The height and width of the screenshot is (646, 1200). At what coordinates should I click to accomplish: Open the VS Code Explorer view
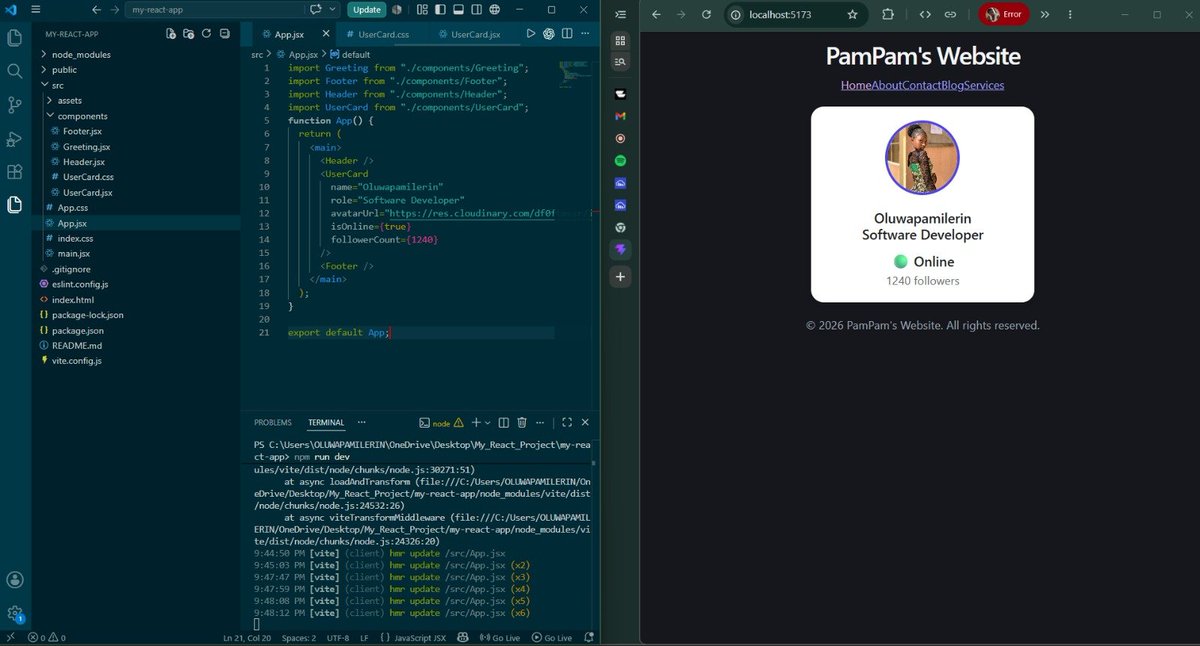click(14, 39)
